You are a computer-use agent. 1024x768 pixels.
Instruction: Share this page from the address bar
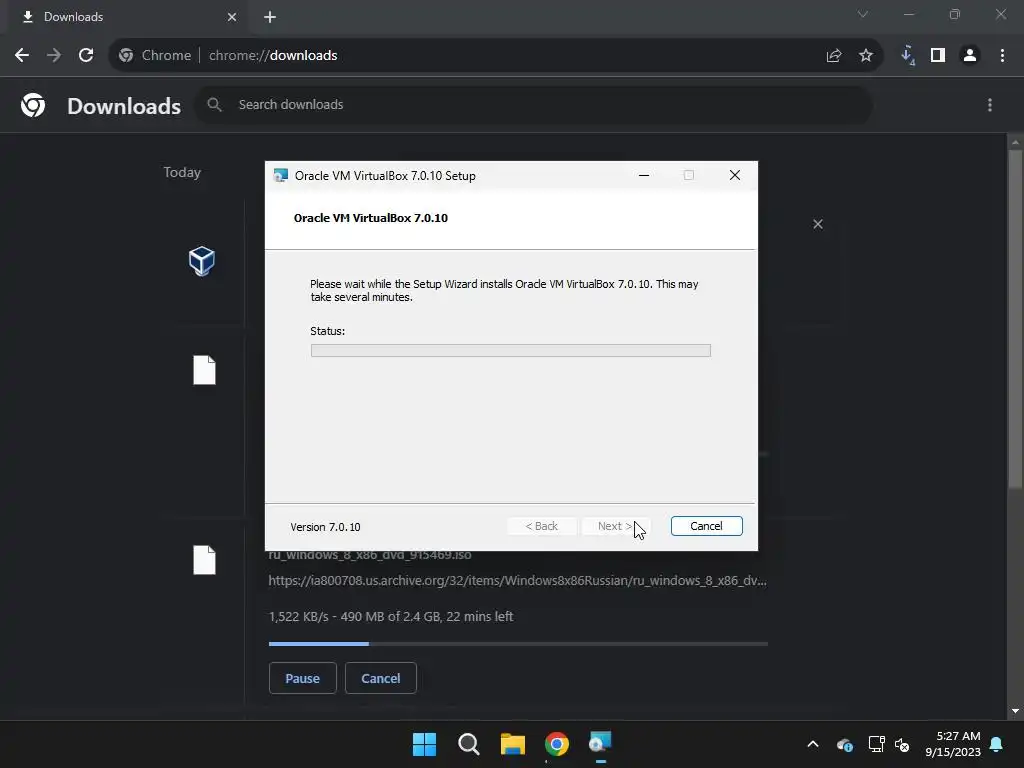(834, 56)
